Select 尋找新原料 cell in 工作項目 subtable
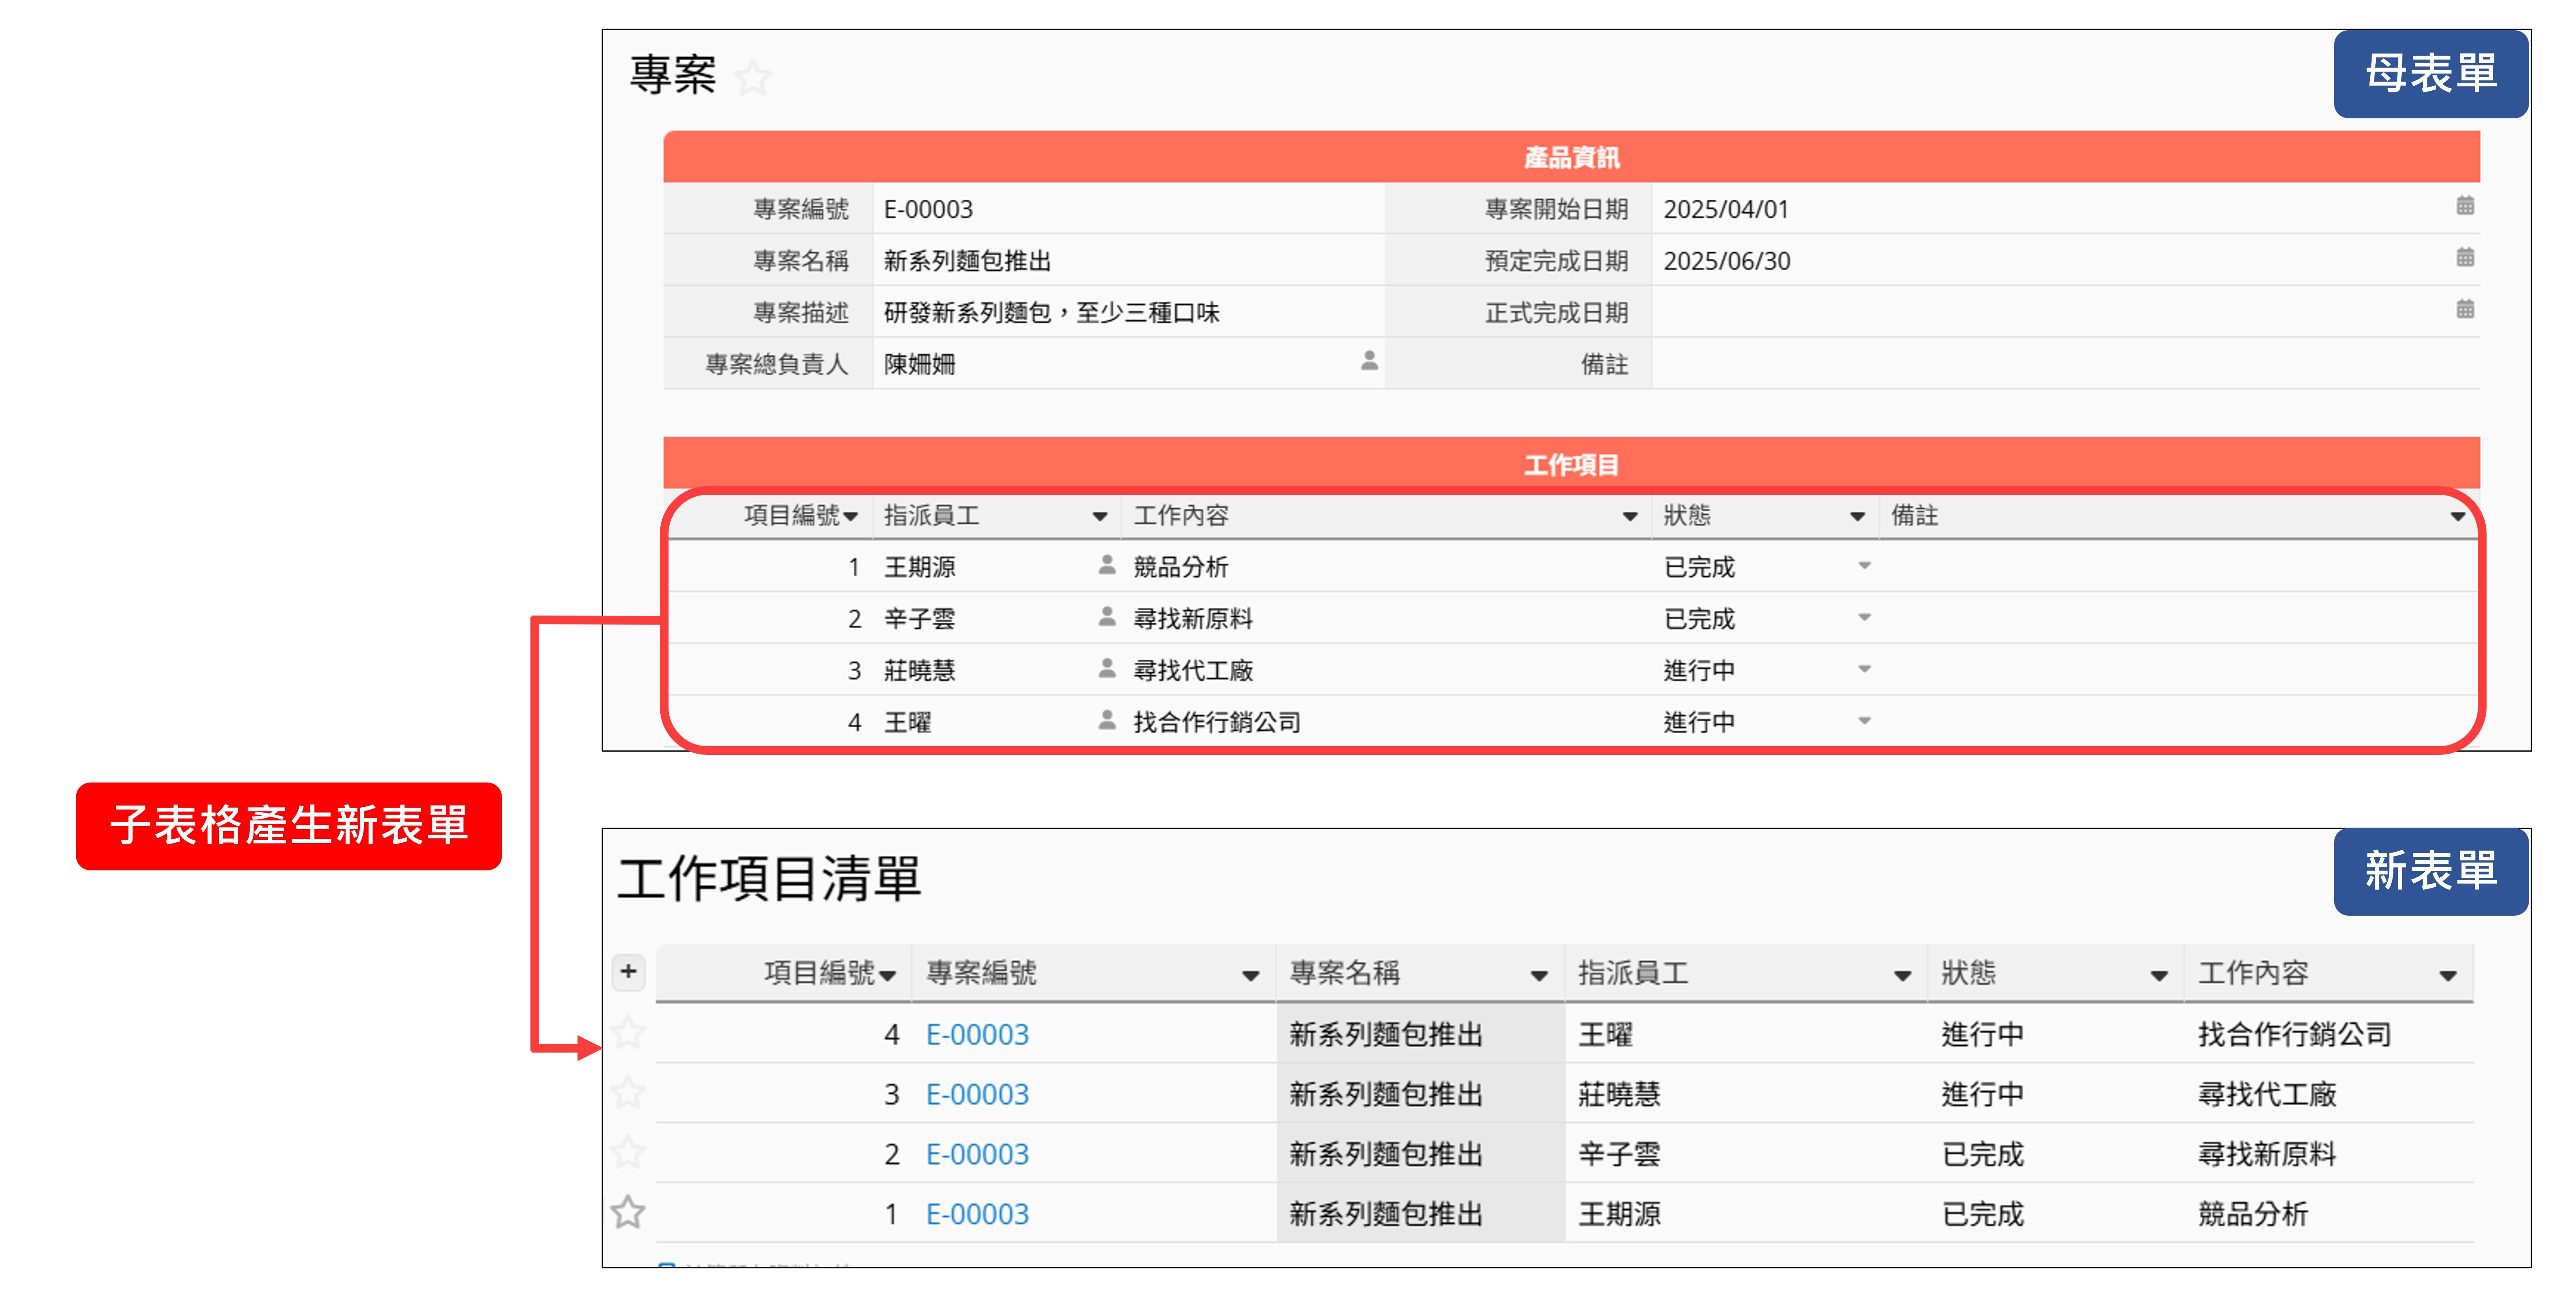This screenshot has height=1309, width=2576. 1386,619
